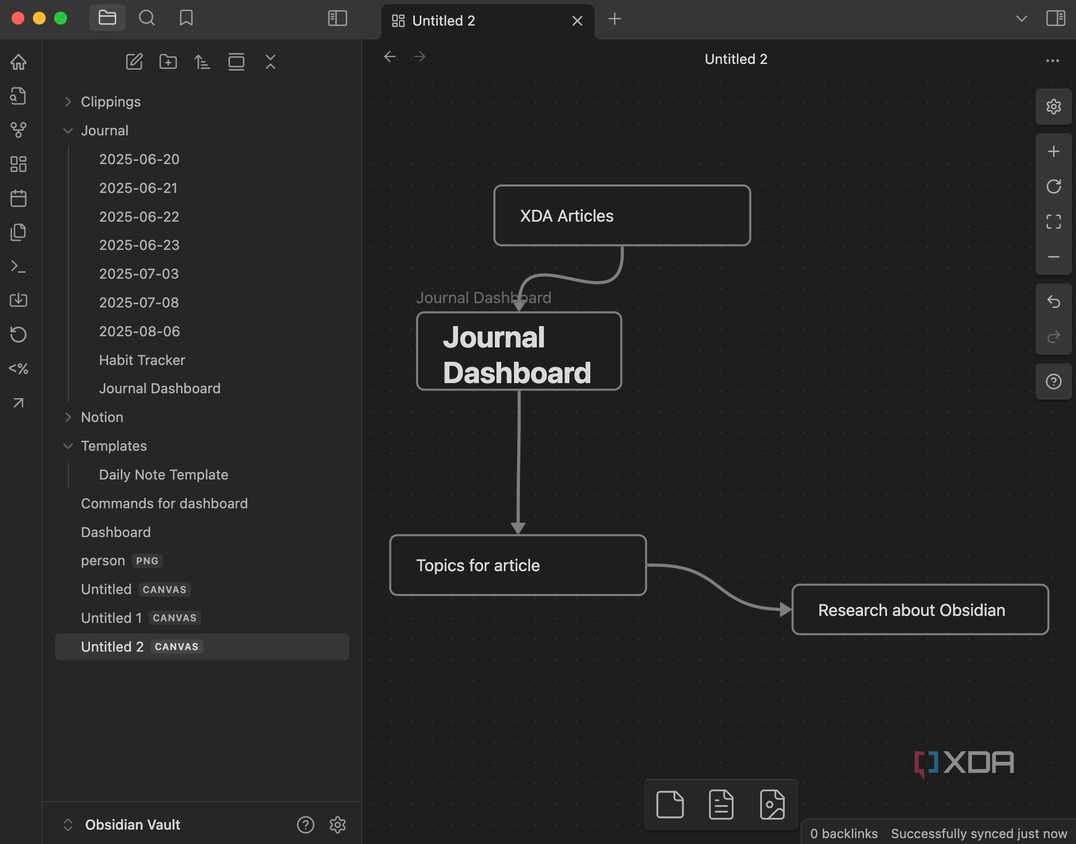Toggle auto-reveal current file icon

[236, 62]
